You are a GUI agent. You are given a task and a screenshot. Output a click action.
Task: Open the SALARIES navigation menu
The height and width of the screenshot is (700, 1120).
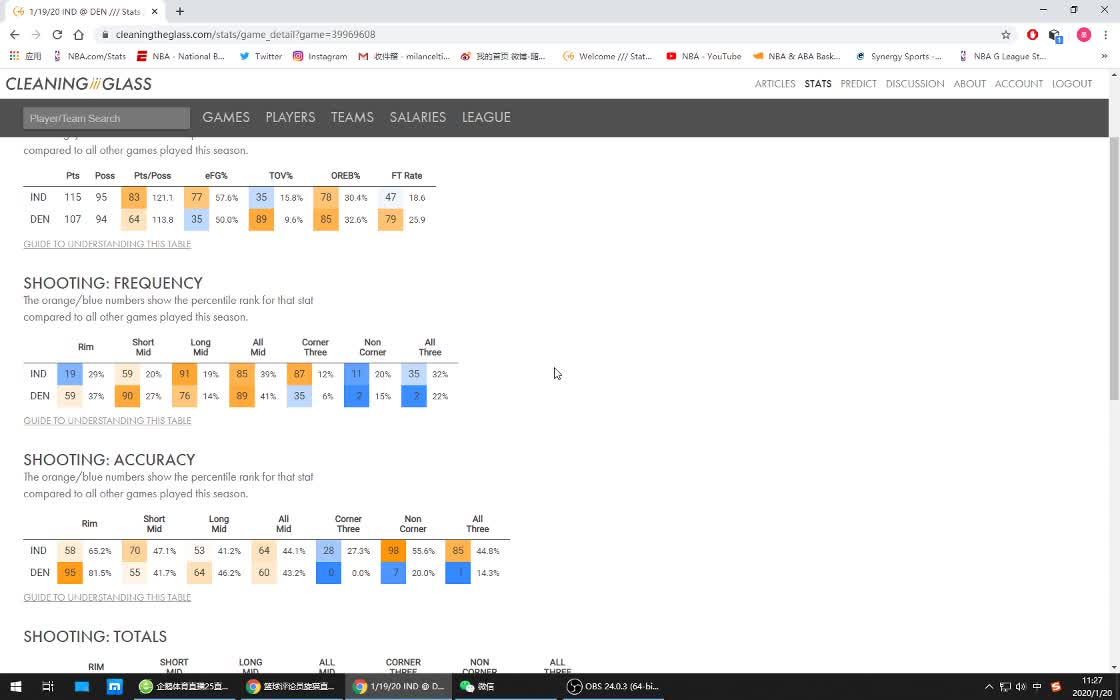[x=417, y=117]
